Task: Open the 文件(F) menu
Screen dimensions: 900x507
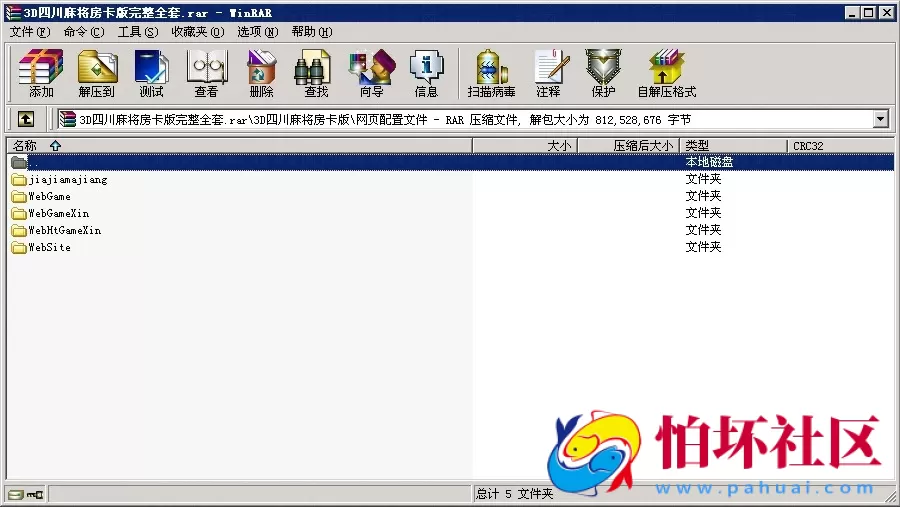Action: click(x=30, y=32)
